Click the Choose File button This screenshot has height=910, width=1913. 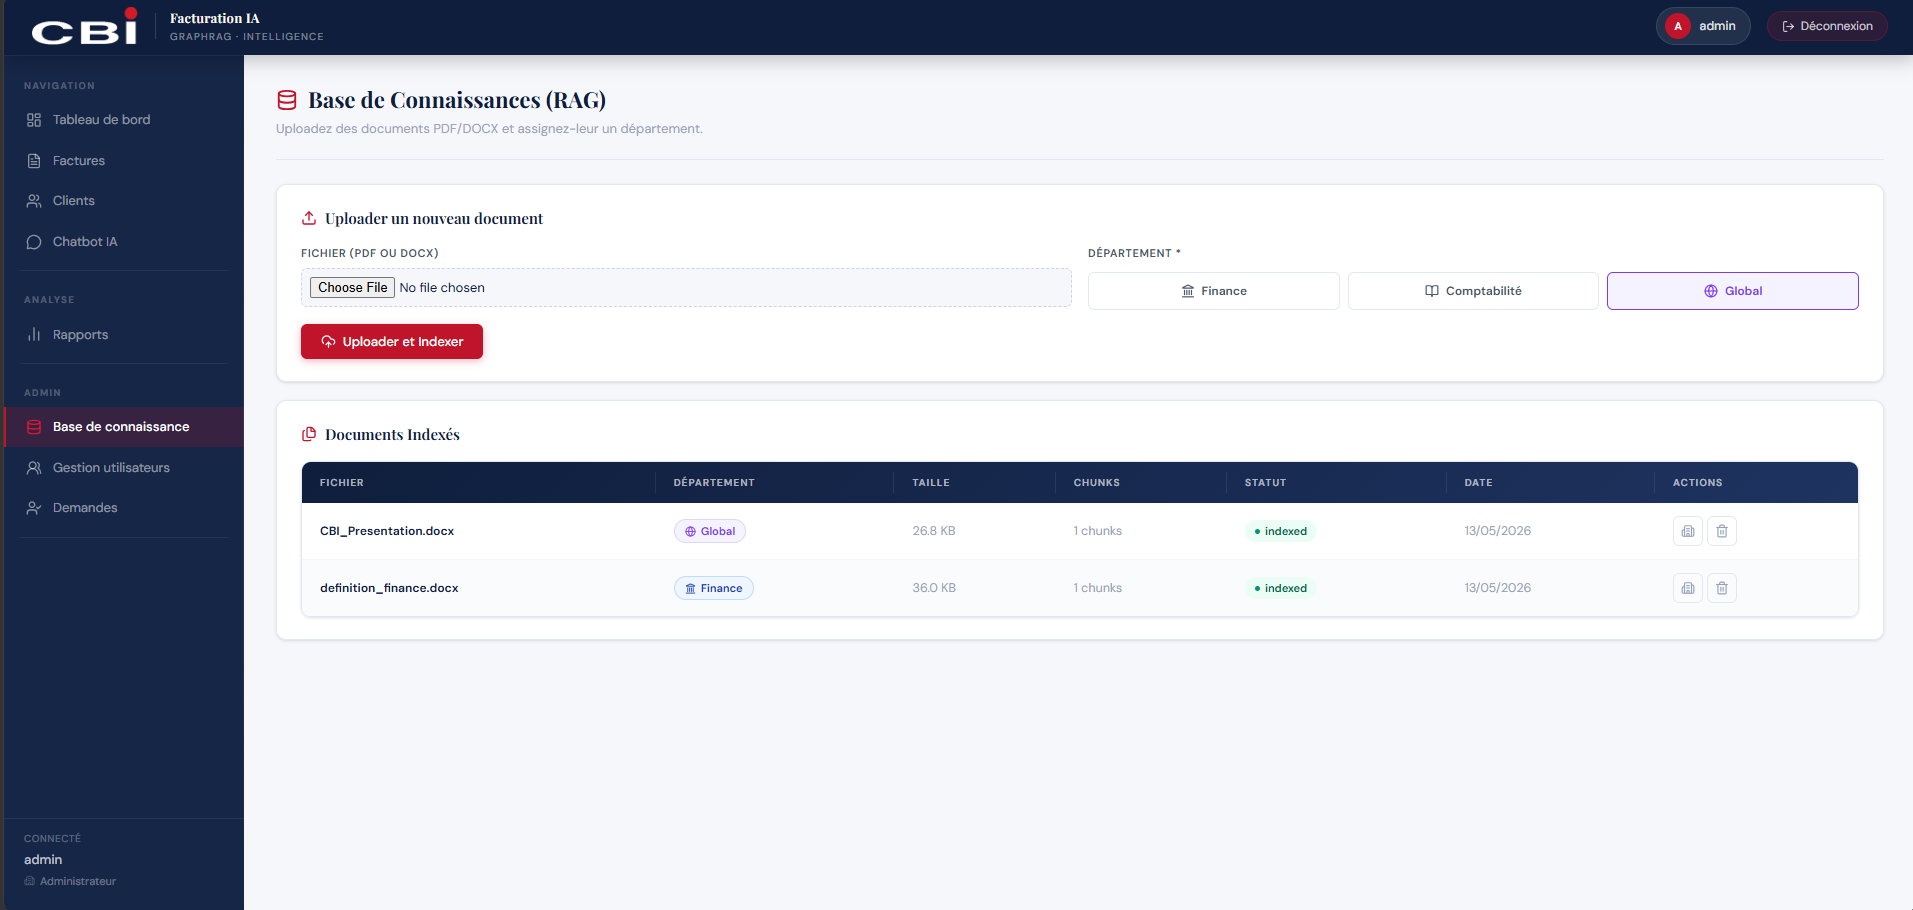point(352,288)
